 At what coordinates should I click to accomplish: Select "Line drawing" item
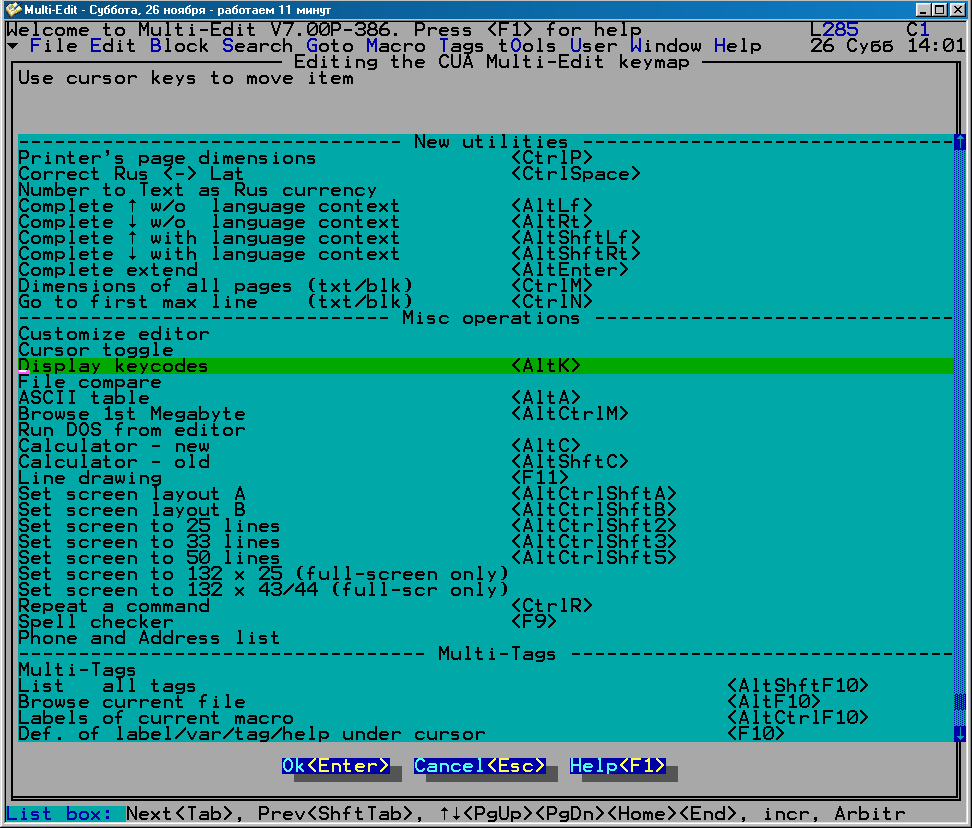pos(485,478)
